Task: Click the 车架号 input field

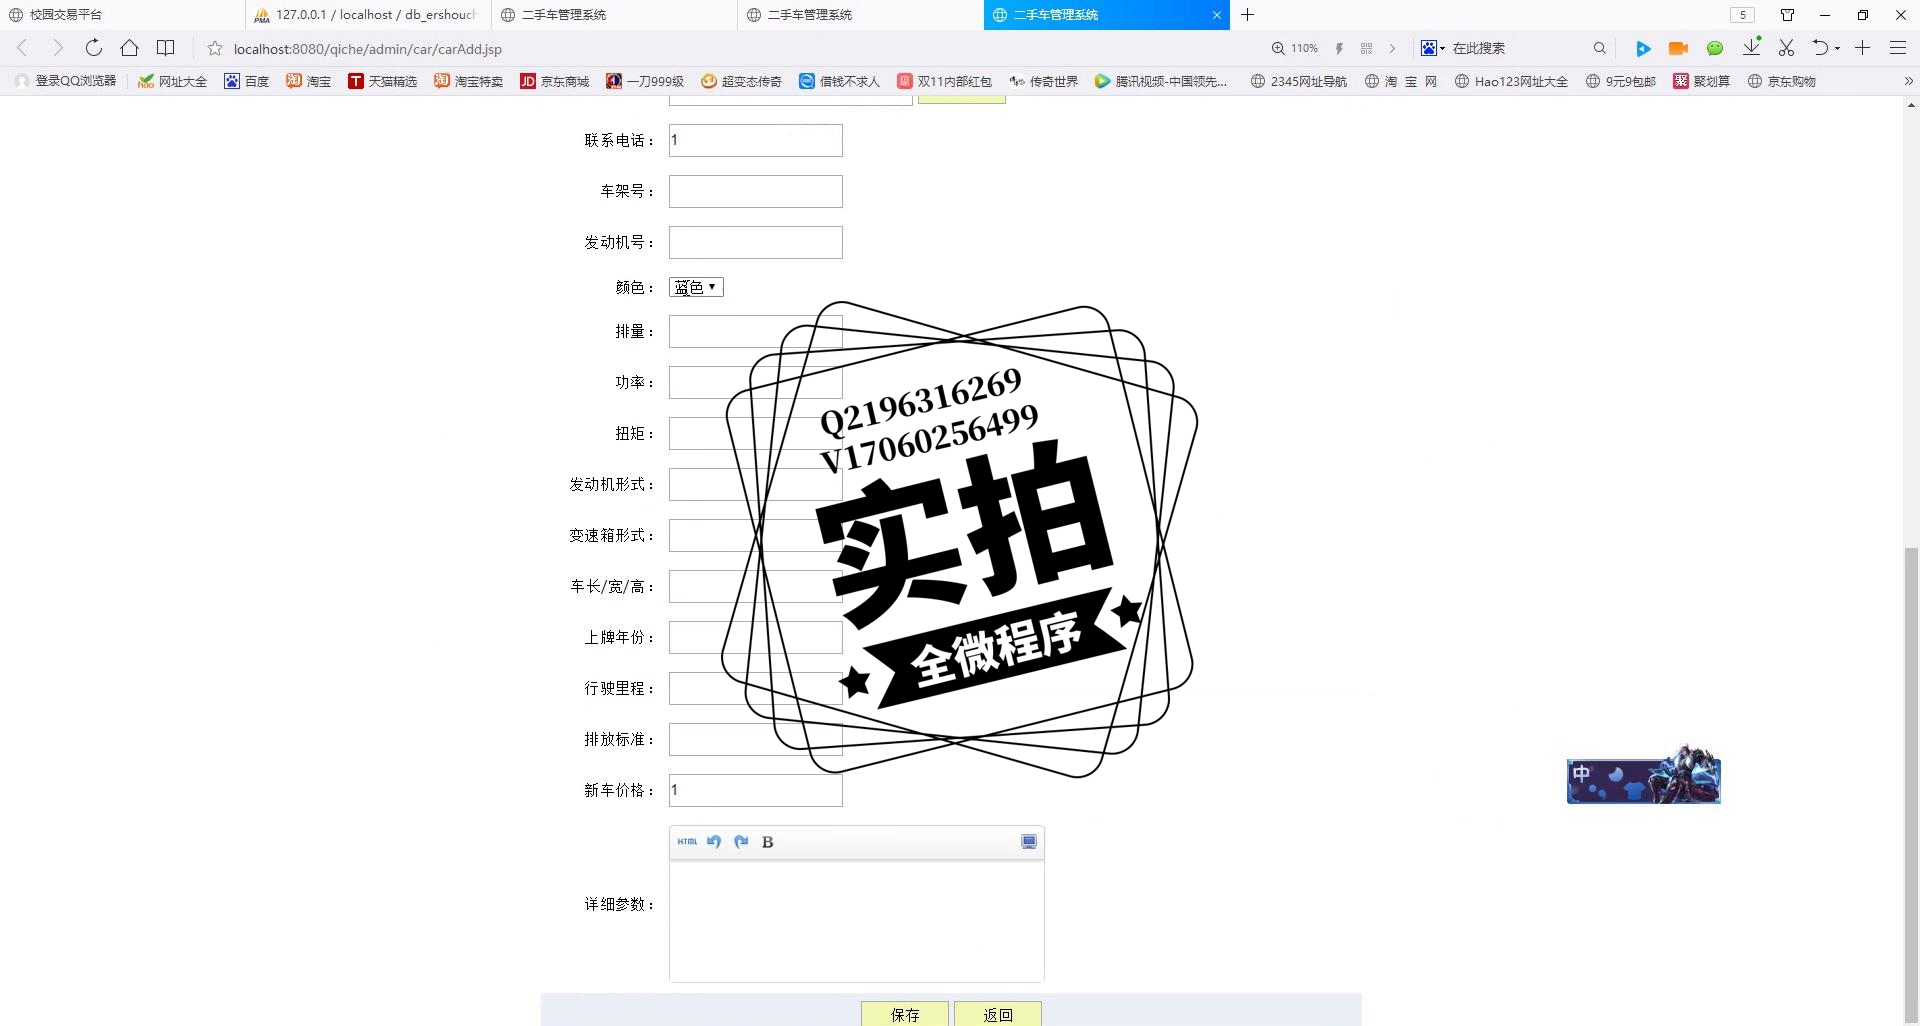Action: [756, 191]
